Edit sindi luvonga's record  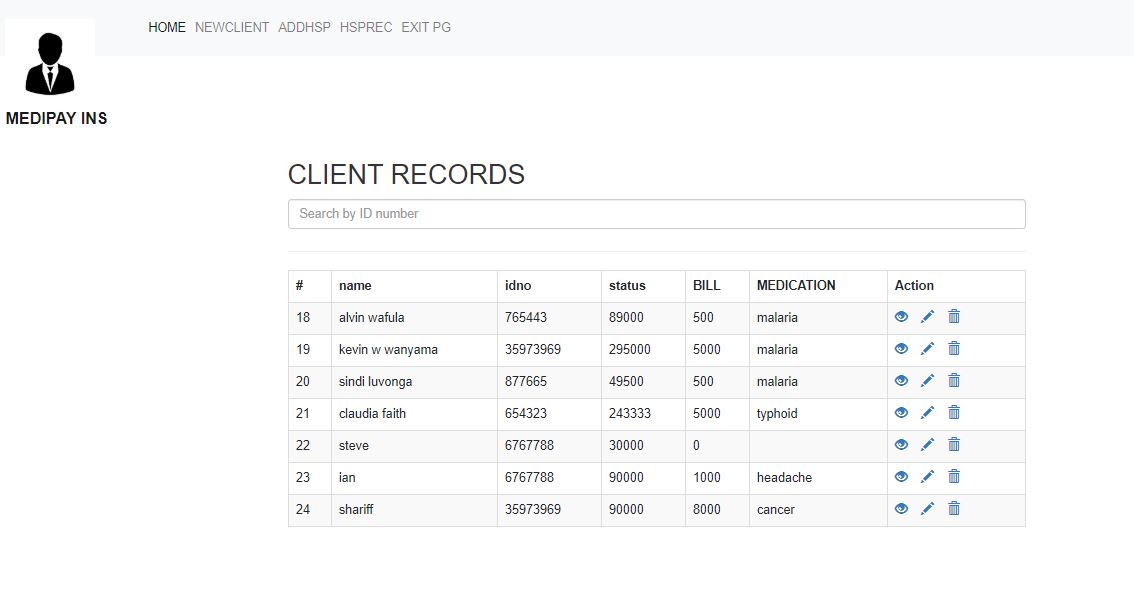(x=927, y=380)
